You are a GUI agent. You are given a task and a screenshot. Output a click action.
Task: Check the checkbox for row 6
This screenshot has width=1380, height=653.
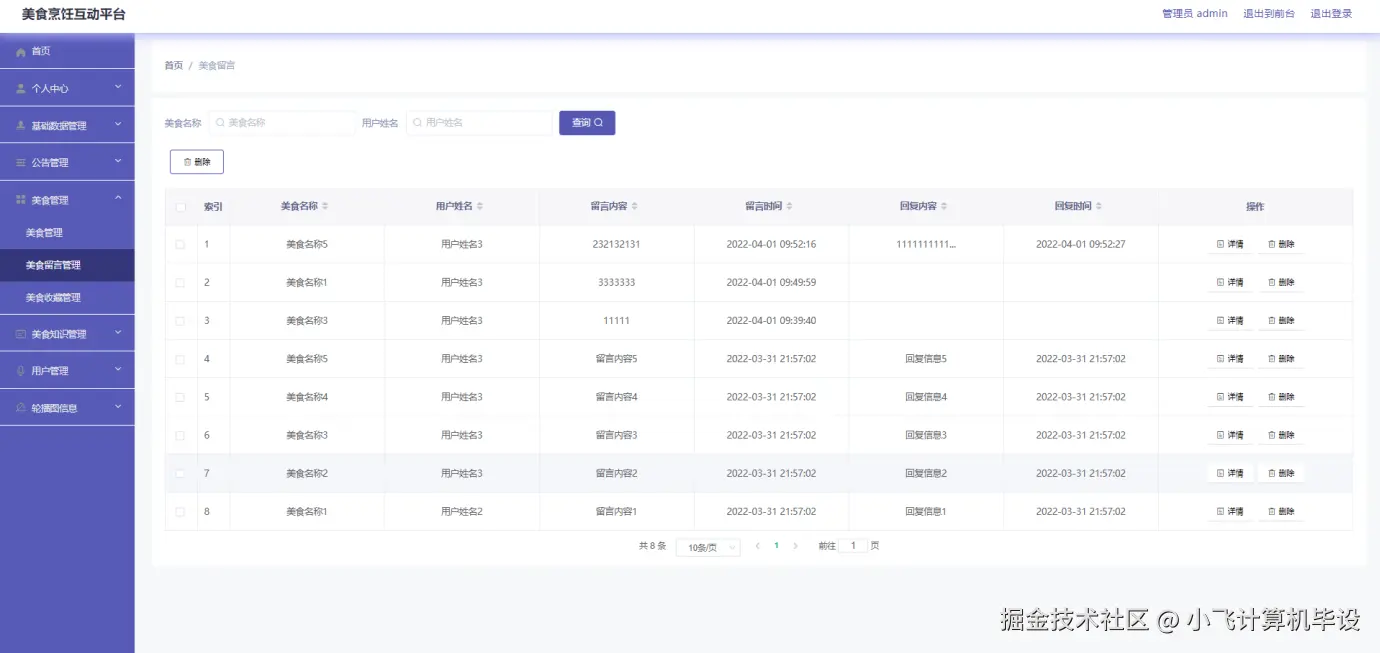[x=180, y=436]
